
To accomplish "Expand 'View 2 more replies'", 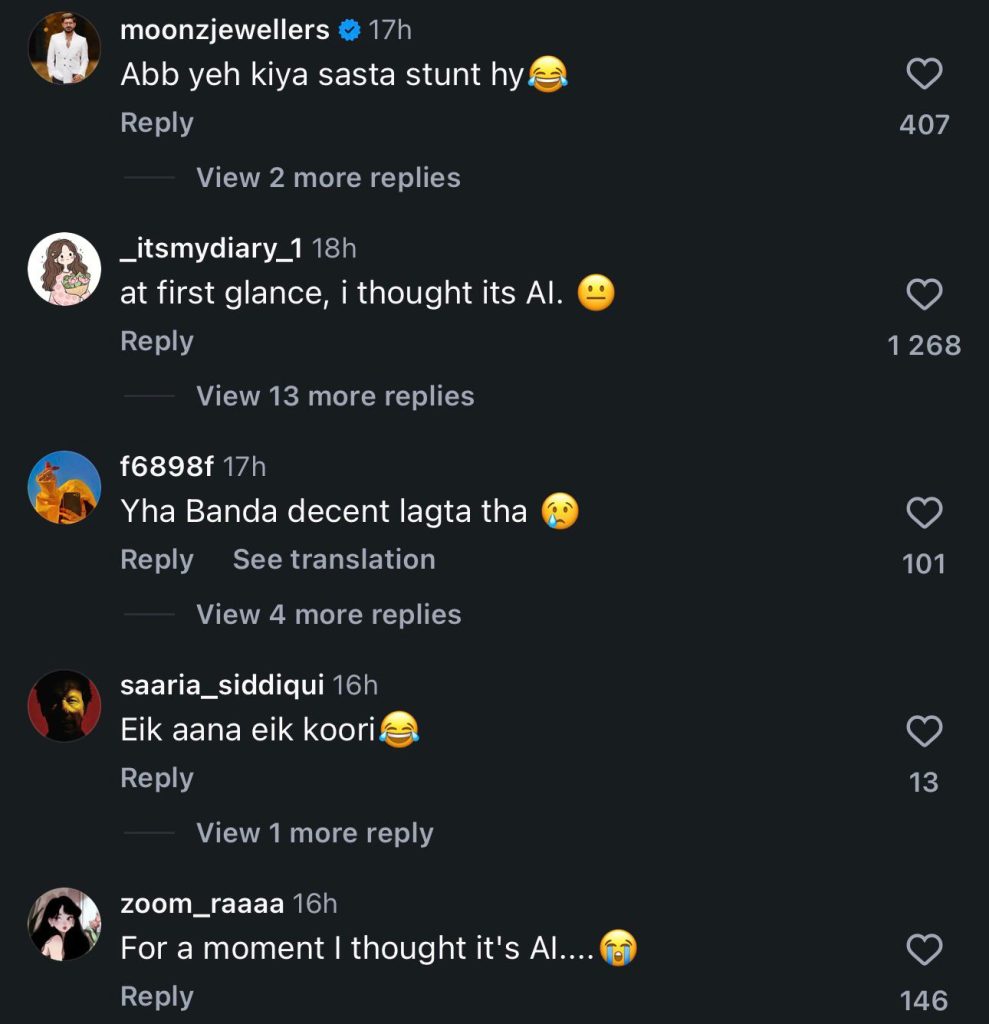I will 328,178.
